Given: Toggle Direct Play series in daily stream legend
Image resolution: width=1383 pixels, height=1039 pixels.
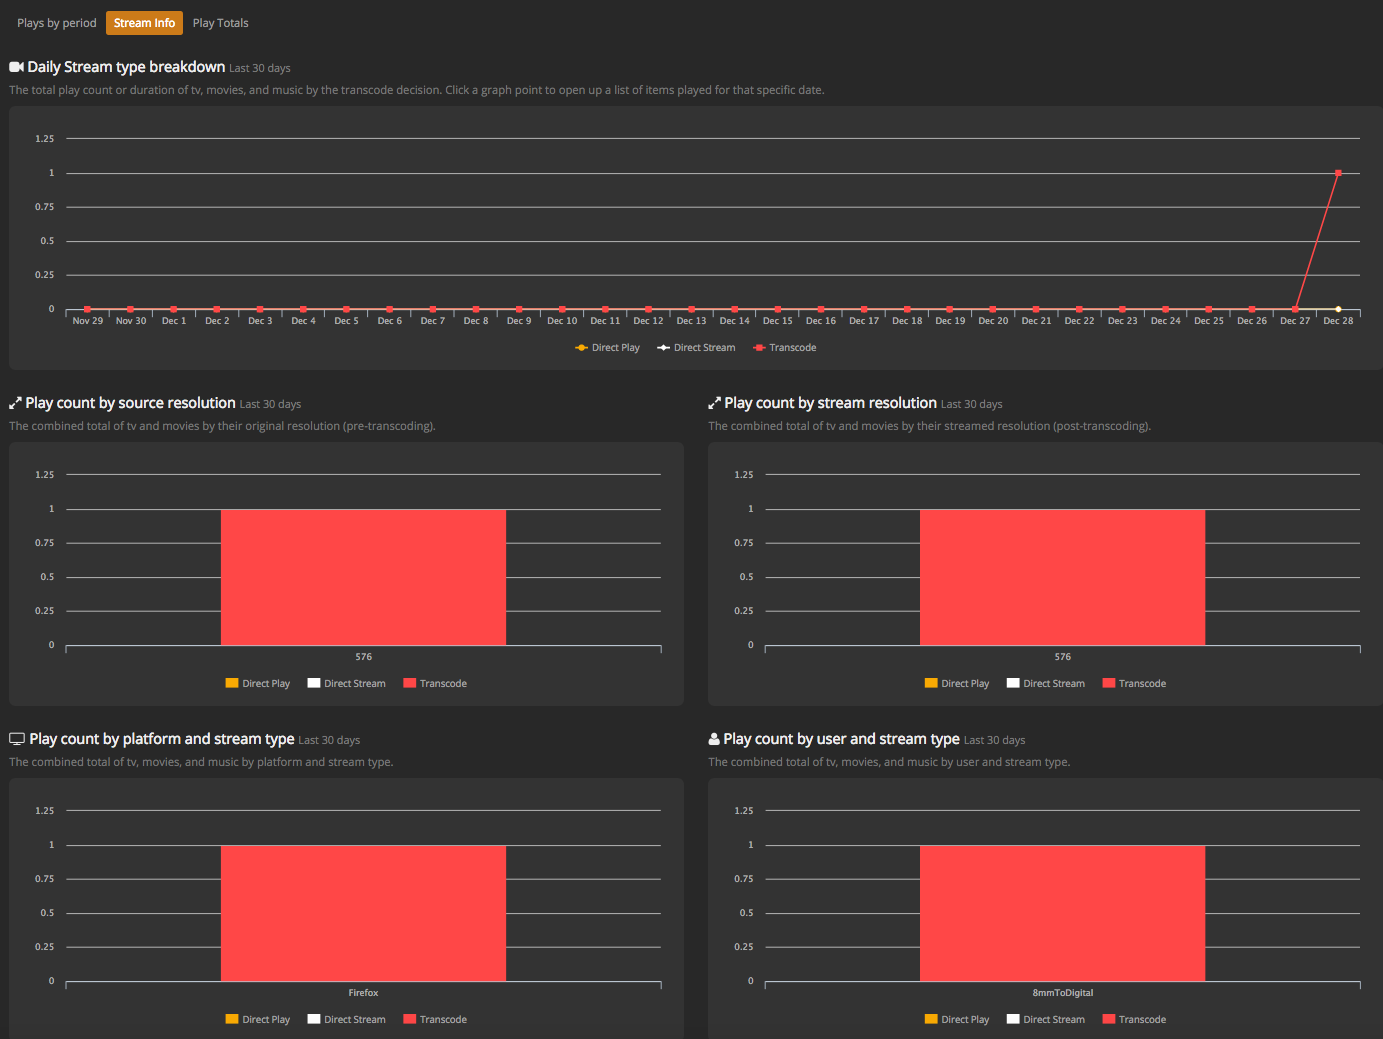Looking at the screenshot, I should coord(607,348).
